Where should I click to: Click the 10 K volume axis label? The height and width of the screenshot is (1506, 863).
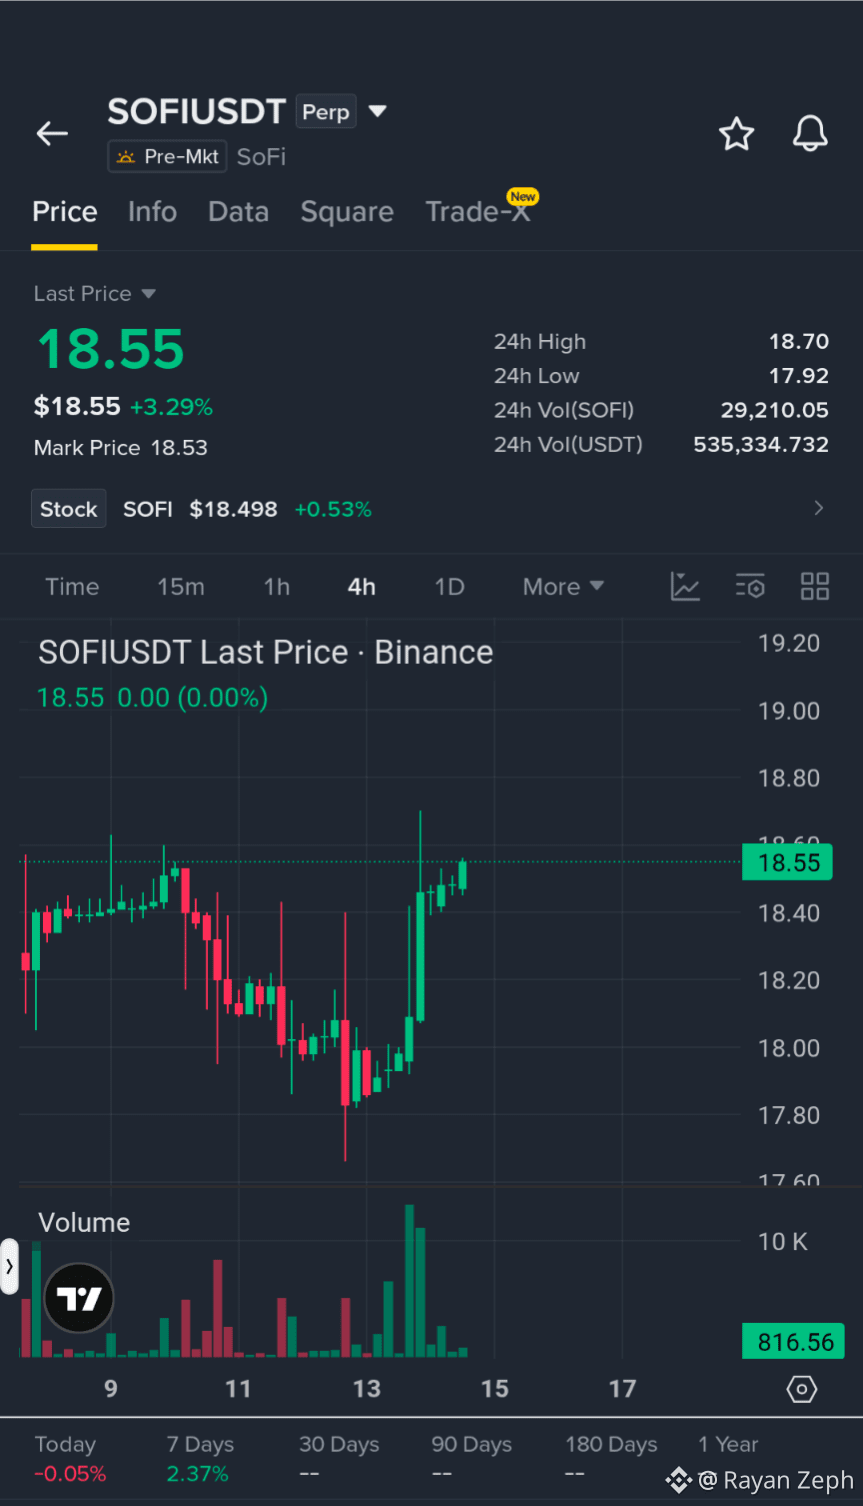tap(782, 1241)
